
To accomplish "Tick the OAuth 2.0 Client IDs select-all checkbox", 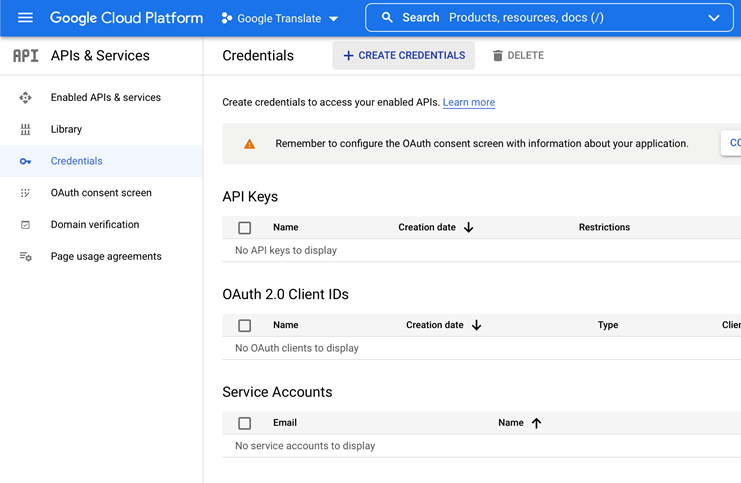I will [244, 326].
